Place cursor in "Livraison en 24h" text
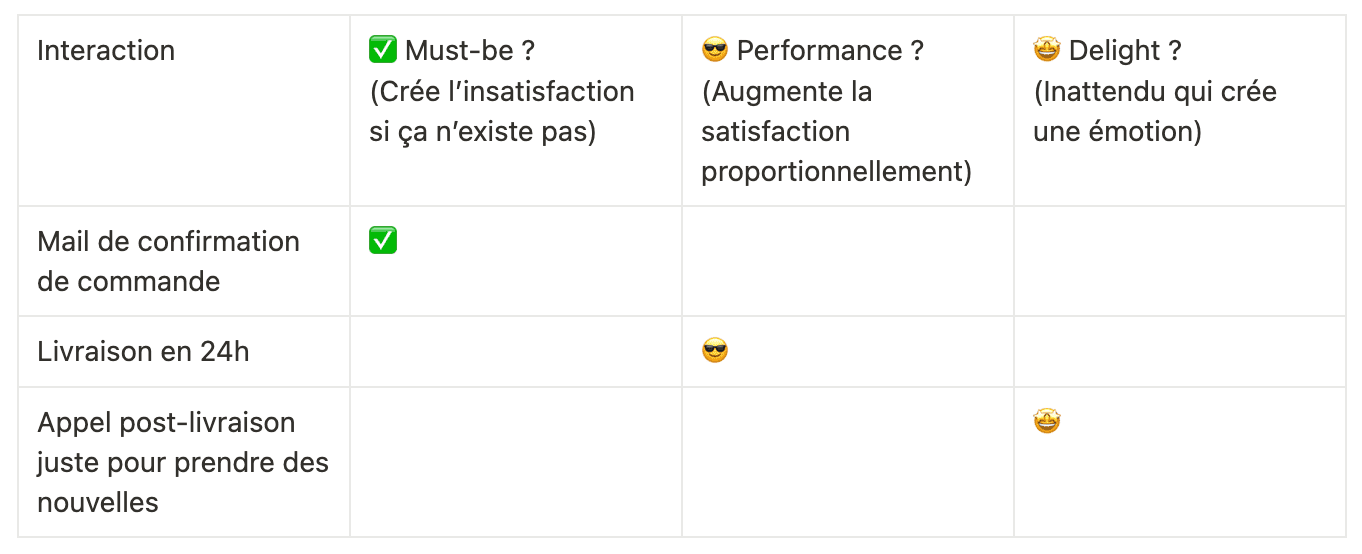Viewport: 1362px width, 554px height. [x=143, y=351]
